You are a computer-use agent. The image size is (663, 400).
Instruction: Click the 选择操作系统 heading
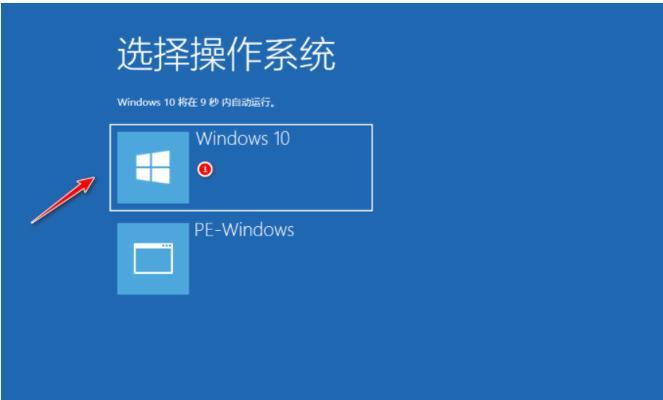pyautogui.click(x=226, y=54)
